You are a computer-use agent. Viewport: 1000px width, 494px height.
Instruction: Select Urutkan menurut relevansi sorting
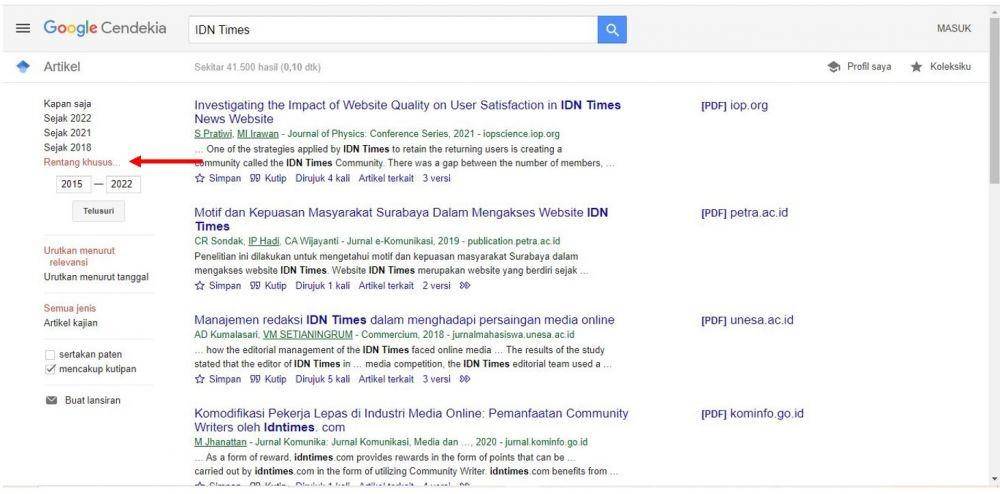pos(80,256)
